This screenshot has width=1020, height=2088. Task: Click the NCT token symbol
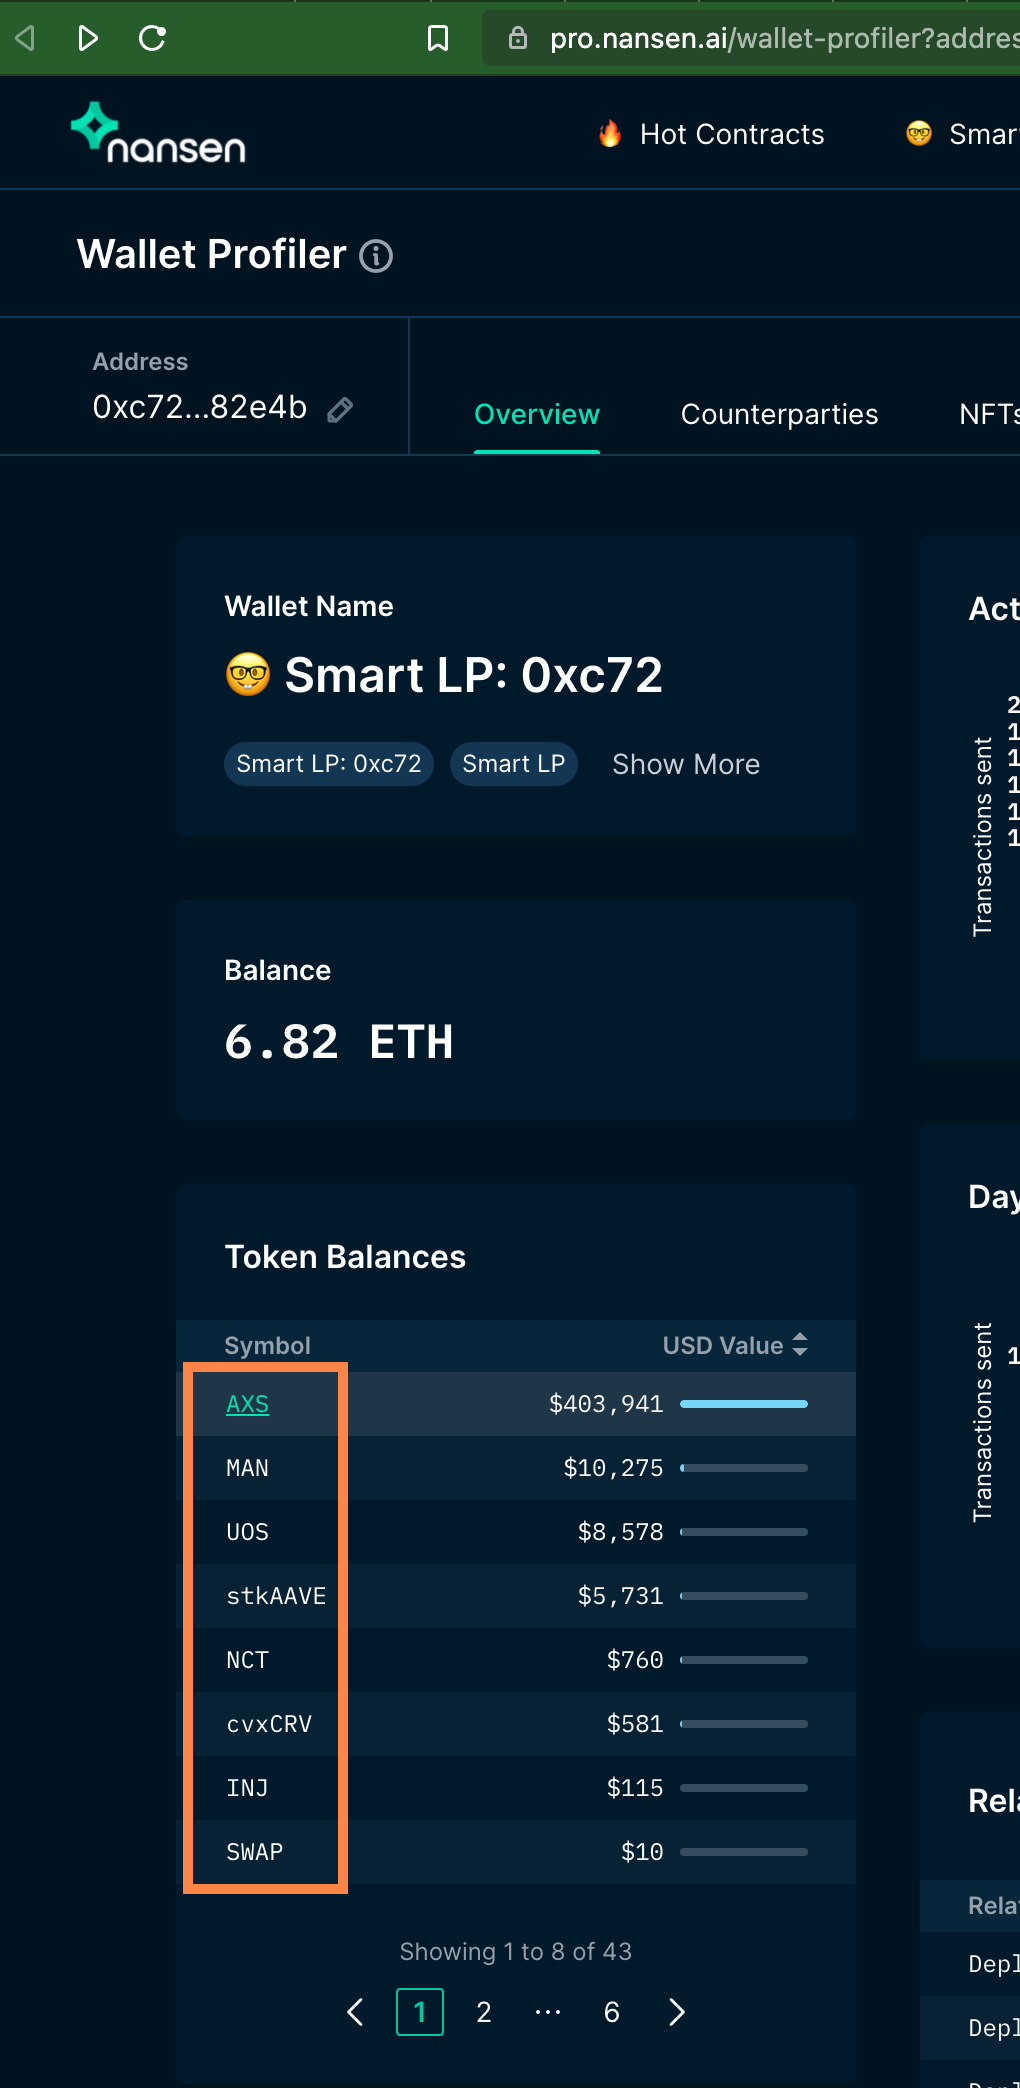click(x=247, y=1660)
